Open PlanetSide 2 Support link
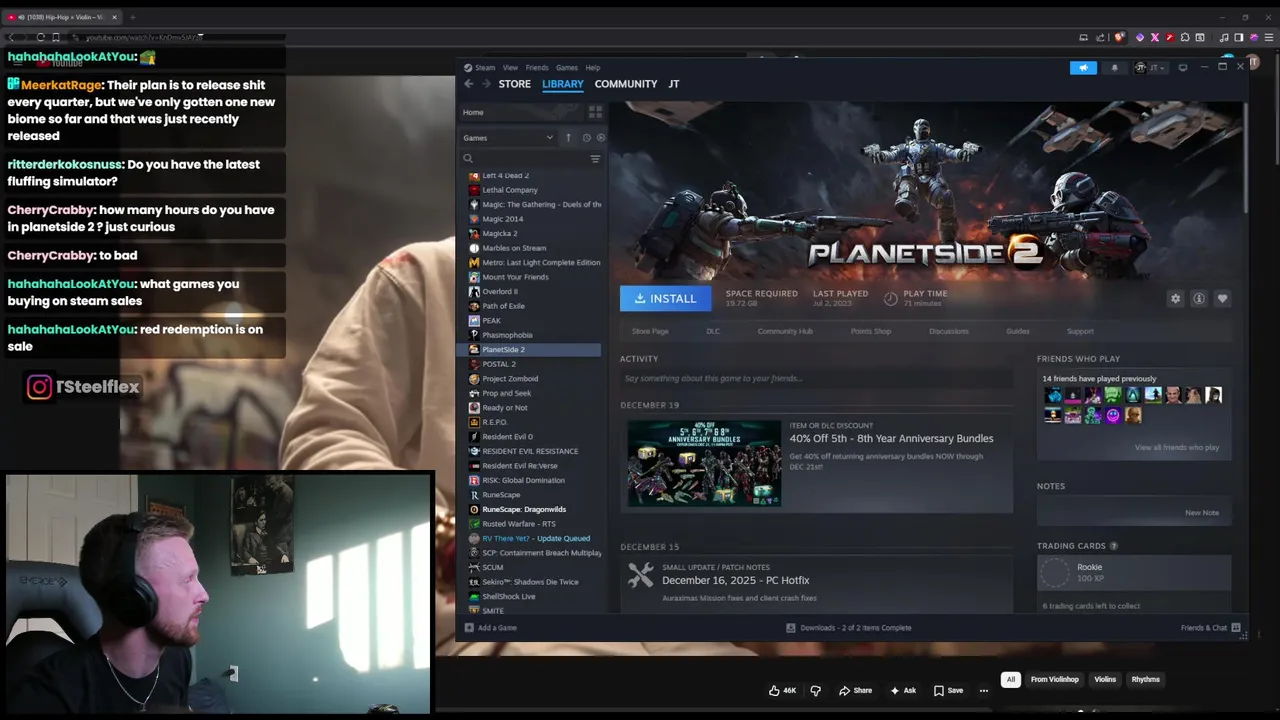This screenshot has width=1280, height=720. pyautogui.click(x=1080, y=331)
